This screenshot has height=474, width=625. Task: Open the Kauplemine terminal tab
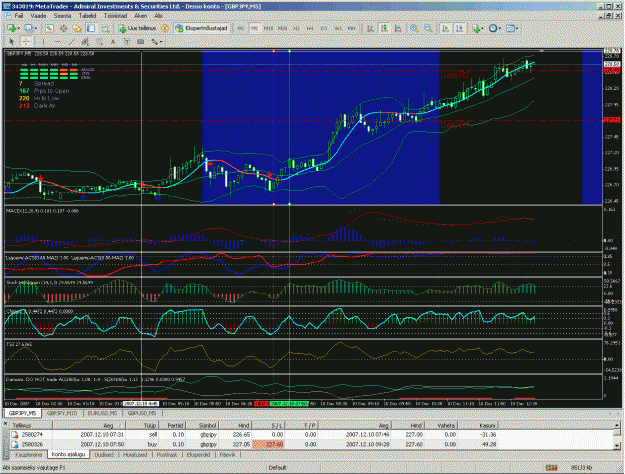(28, 455)
